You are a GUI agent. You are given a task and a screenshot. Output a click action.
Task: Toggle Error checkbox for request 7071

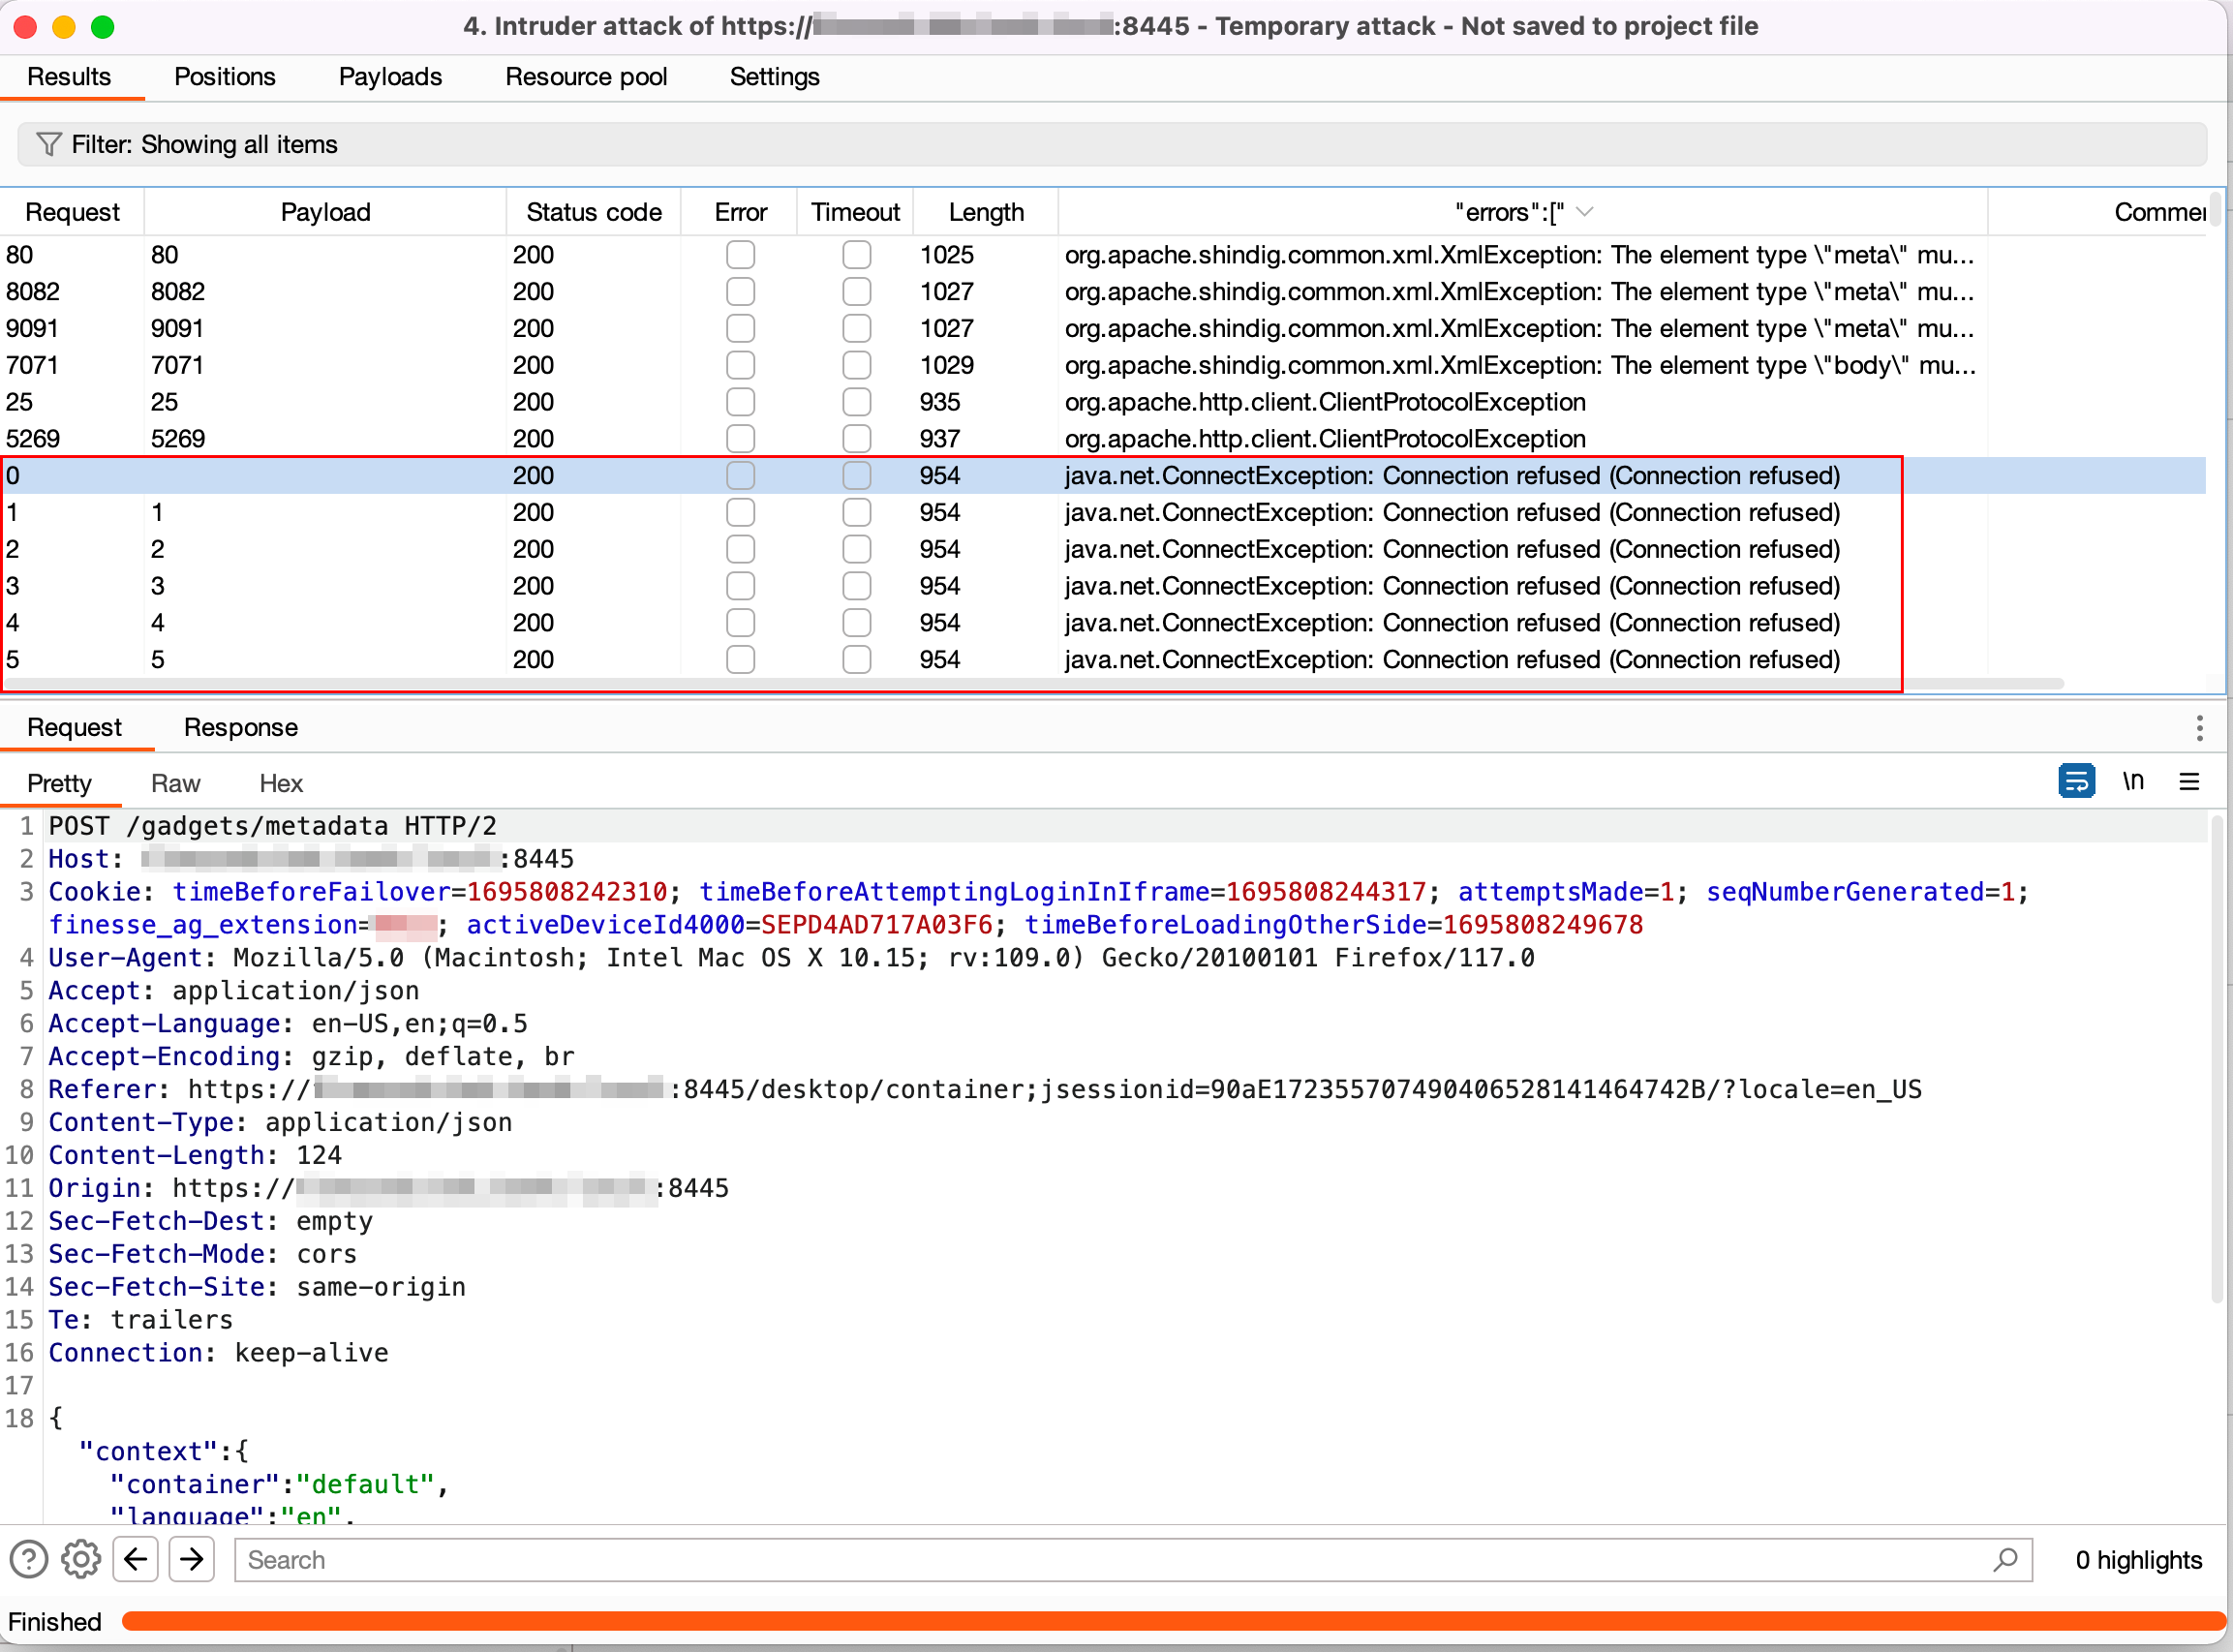pyautogui.click(x=741, y=365)
